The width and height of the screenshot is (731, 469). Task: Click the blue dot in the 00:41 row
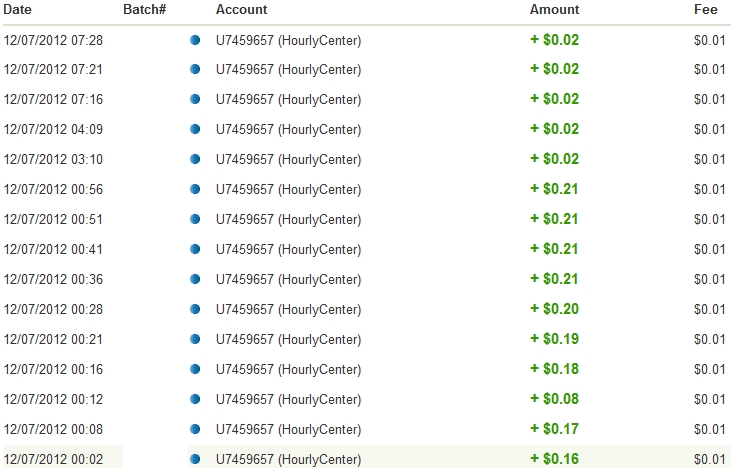click(x=195, y=250)
